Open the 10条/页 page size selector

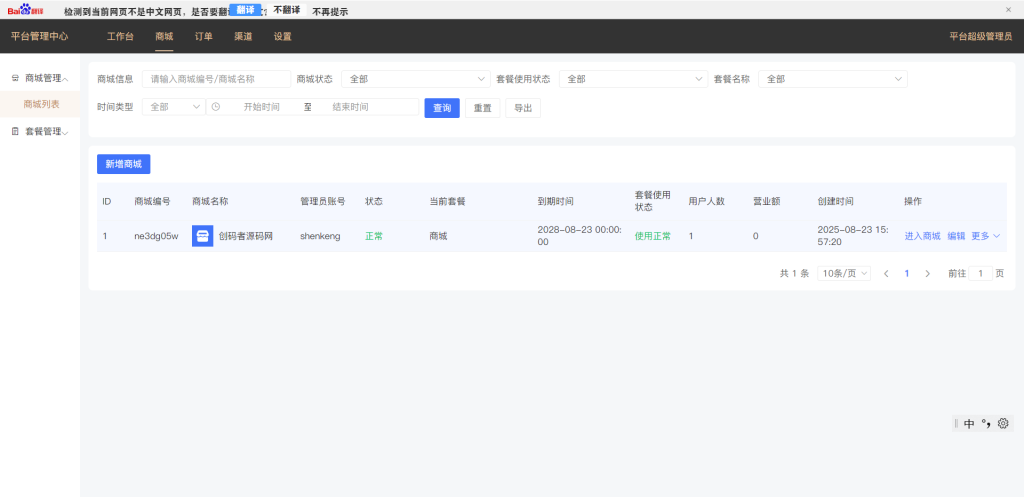click(x=843, y=273)
